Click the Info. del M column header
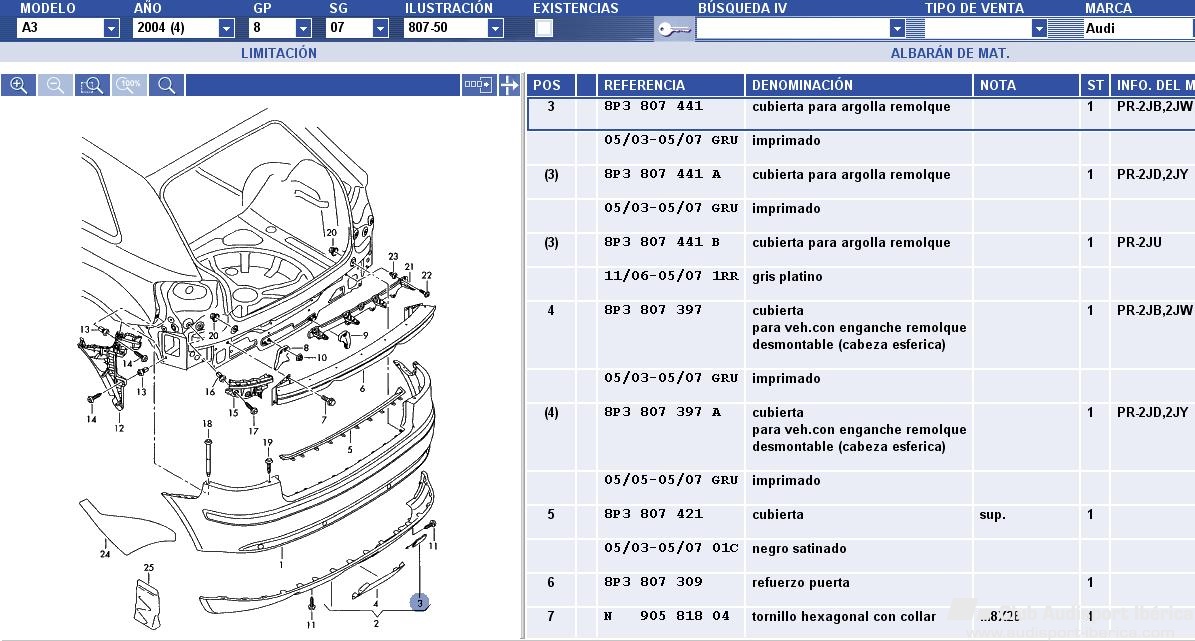1195x641 pixels. [x=1155, y=85]
